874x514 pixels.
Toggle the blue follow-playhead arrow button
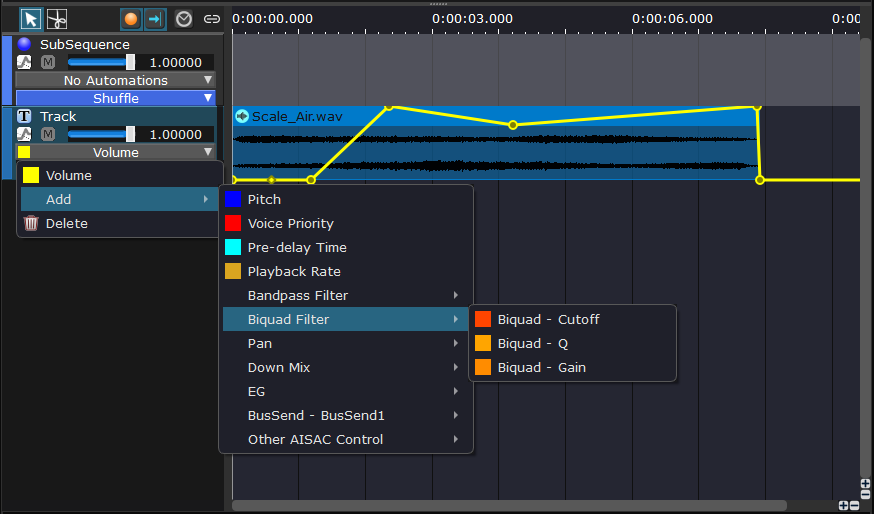pyautogui.click(x=155, y=19)
